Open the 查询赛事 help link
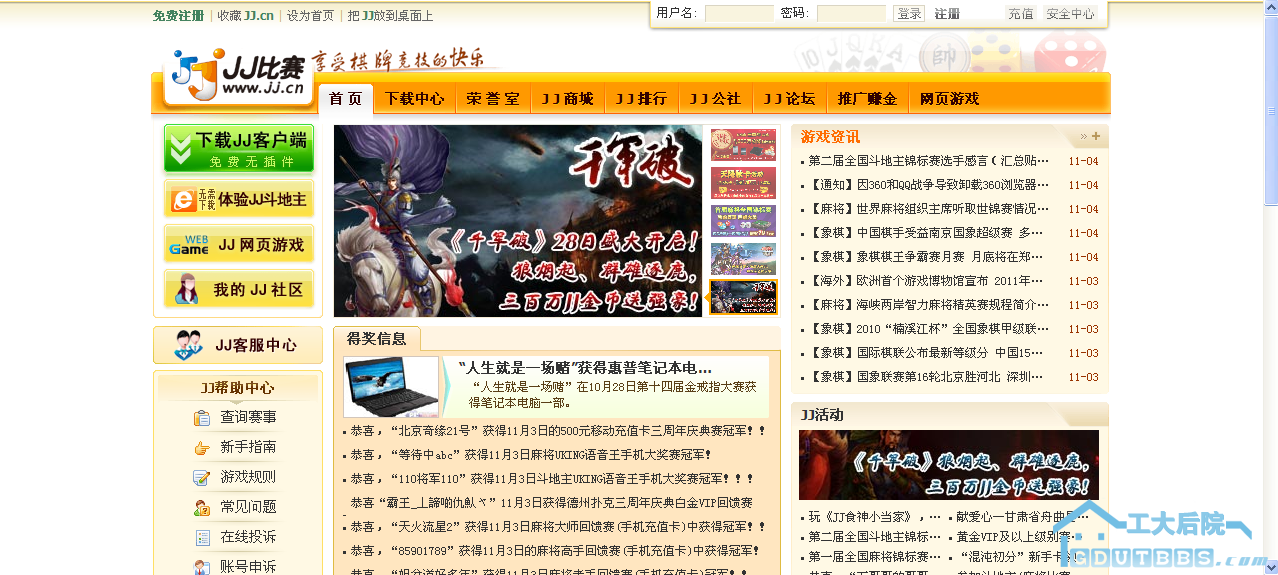Screen dimensions: 1278x575 click(248, 418)
